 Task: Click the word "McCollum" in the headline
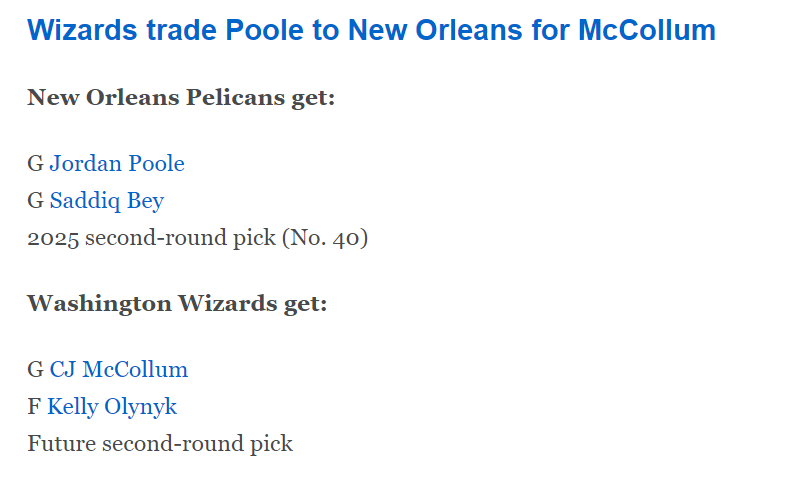point(647,30)
